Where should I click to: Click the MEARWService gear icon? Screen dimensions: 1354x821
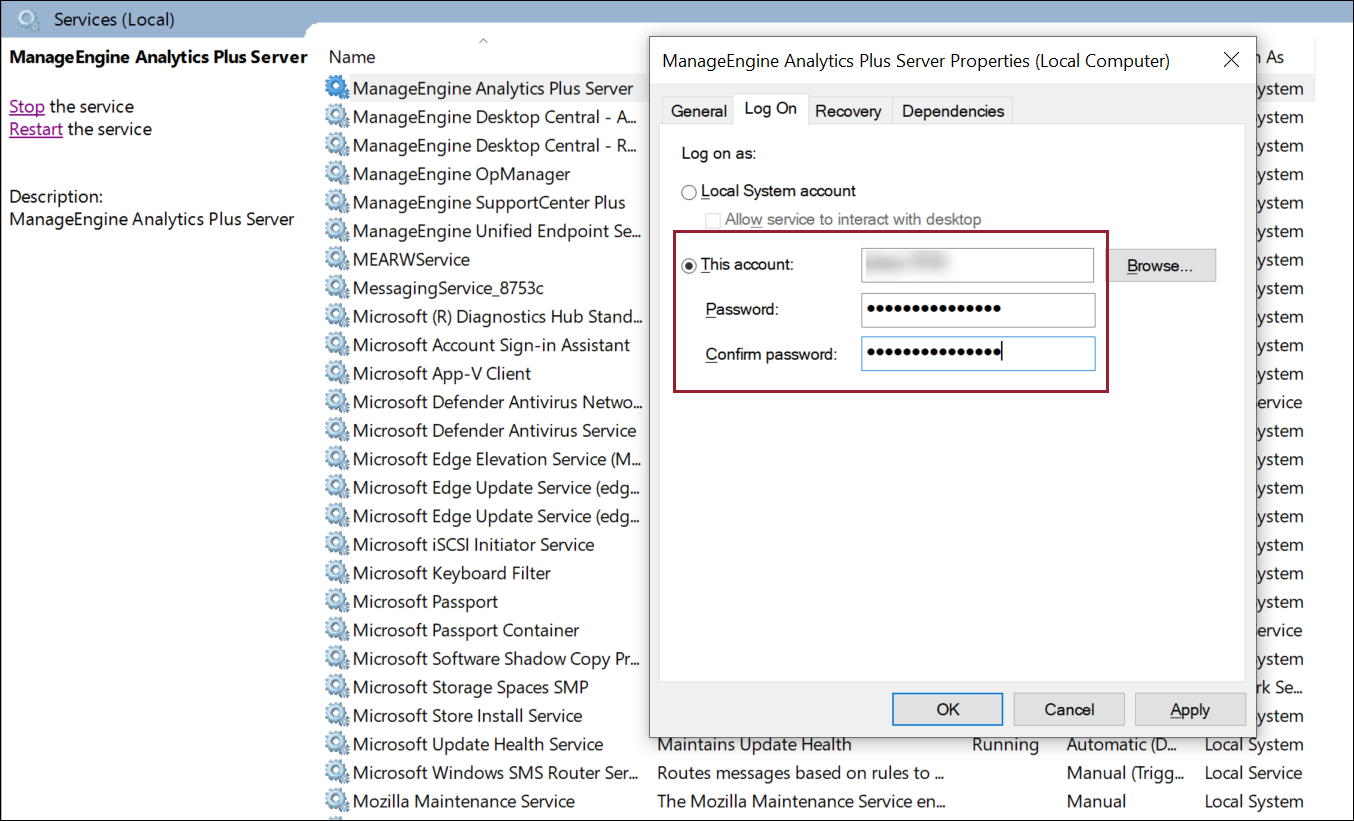pyautogui.click(x=337, y=259)
